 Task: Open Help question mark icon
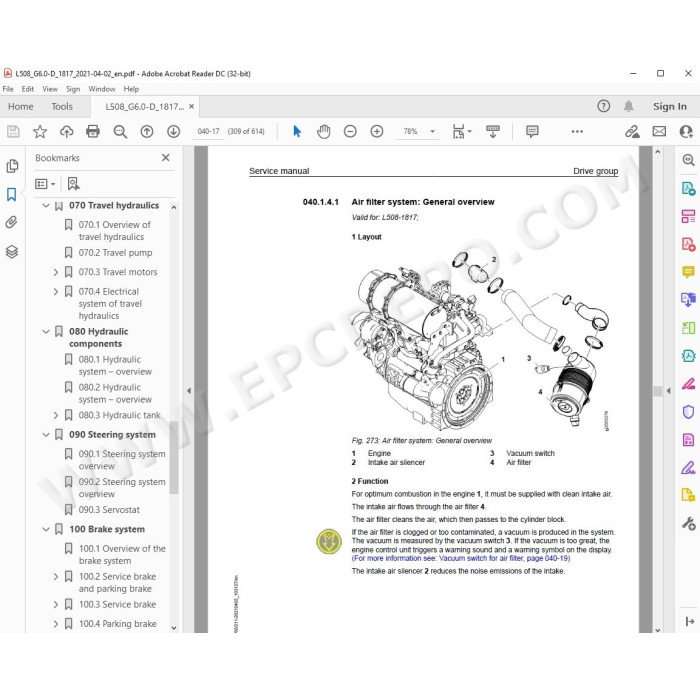point(603,106)
